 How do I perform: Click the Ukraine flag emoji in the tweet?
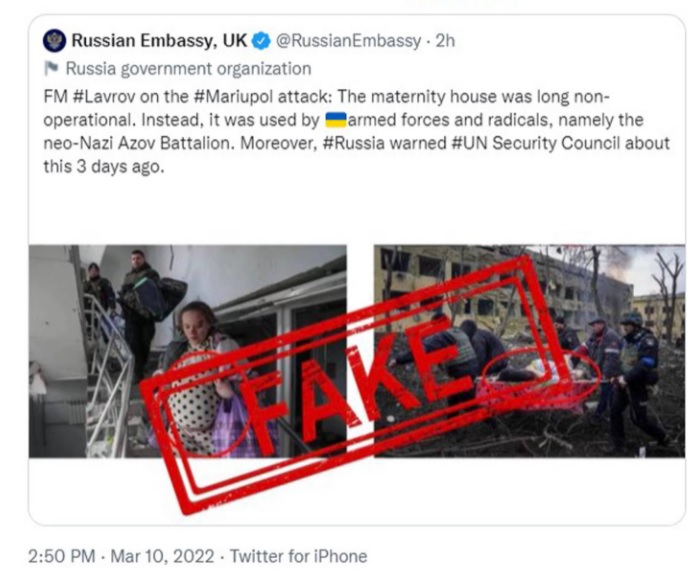(336, 120)
